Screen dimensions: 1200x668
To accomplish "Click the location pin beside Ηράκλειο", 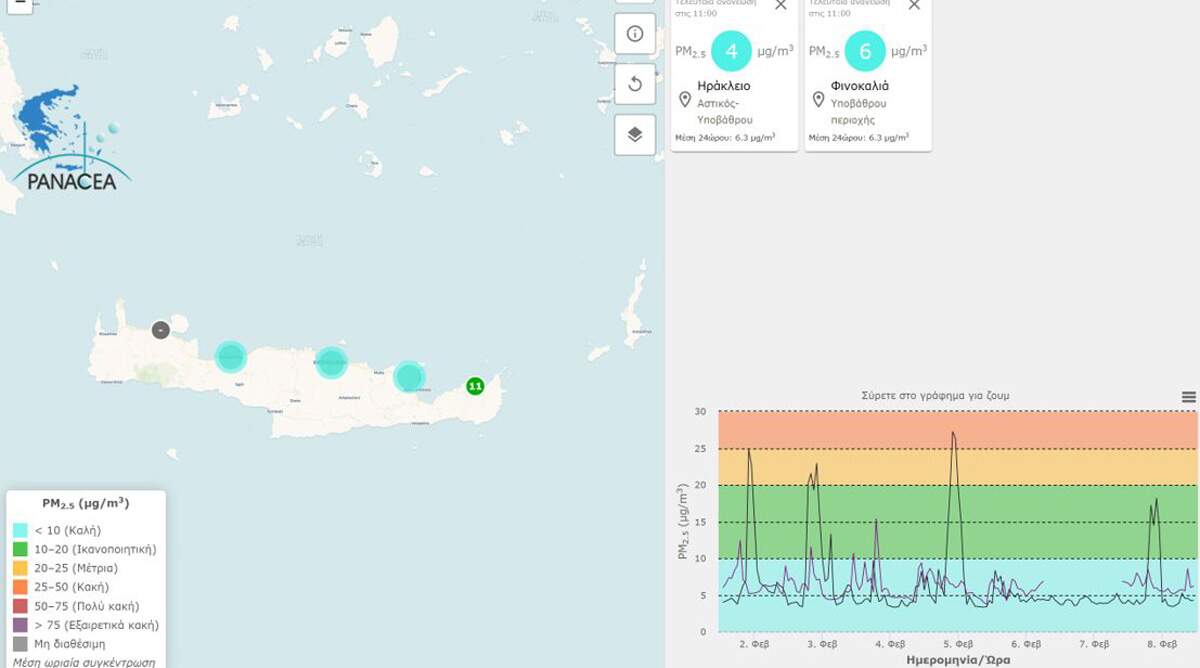I will click(x=685, y=99).
